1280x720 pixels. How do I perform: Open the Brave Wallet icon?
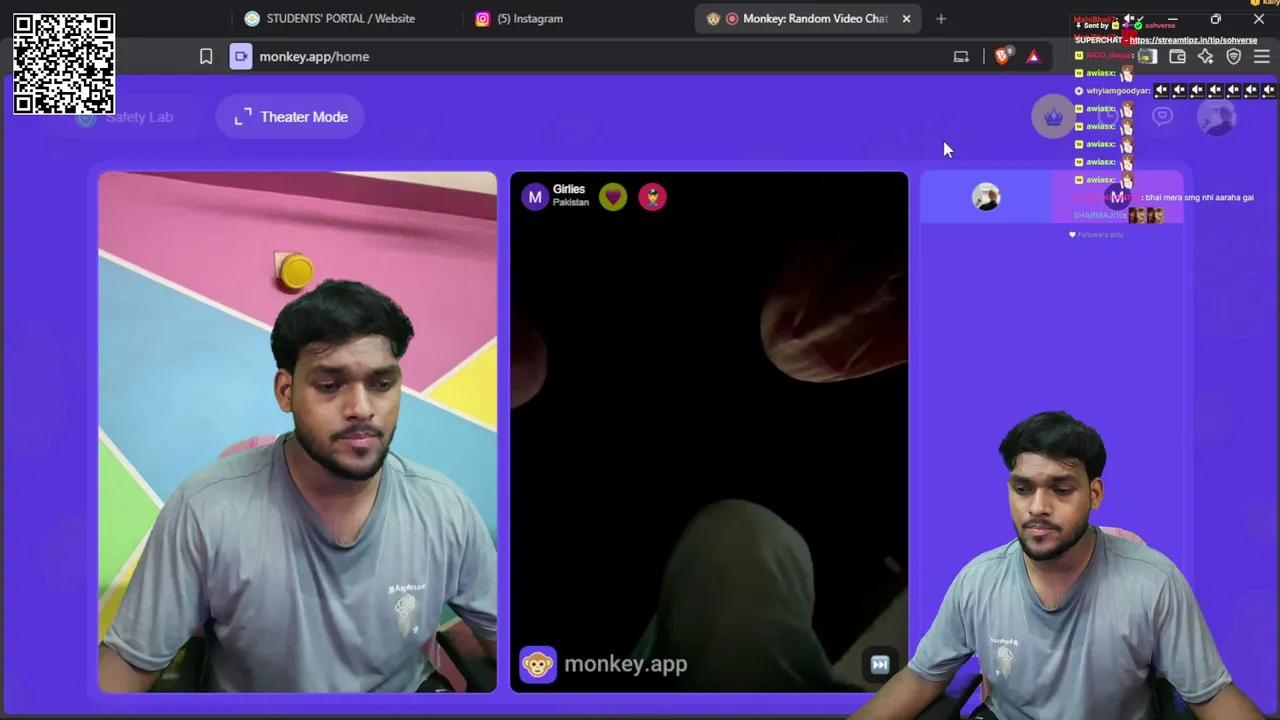click(x=1177, y=57)
